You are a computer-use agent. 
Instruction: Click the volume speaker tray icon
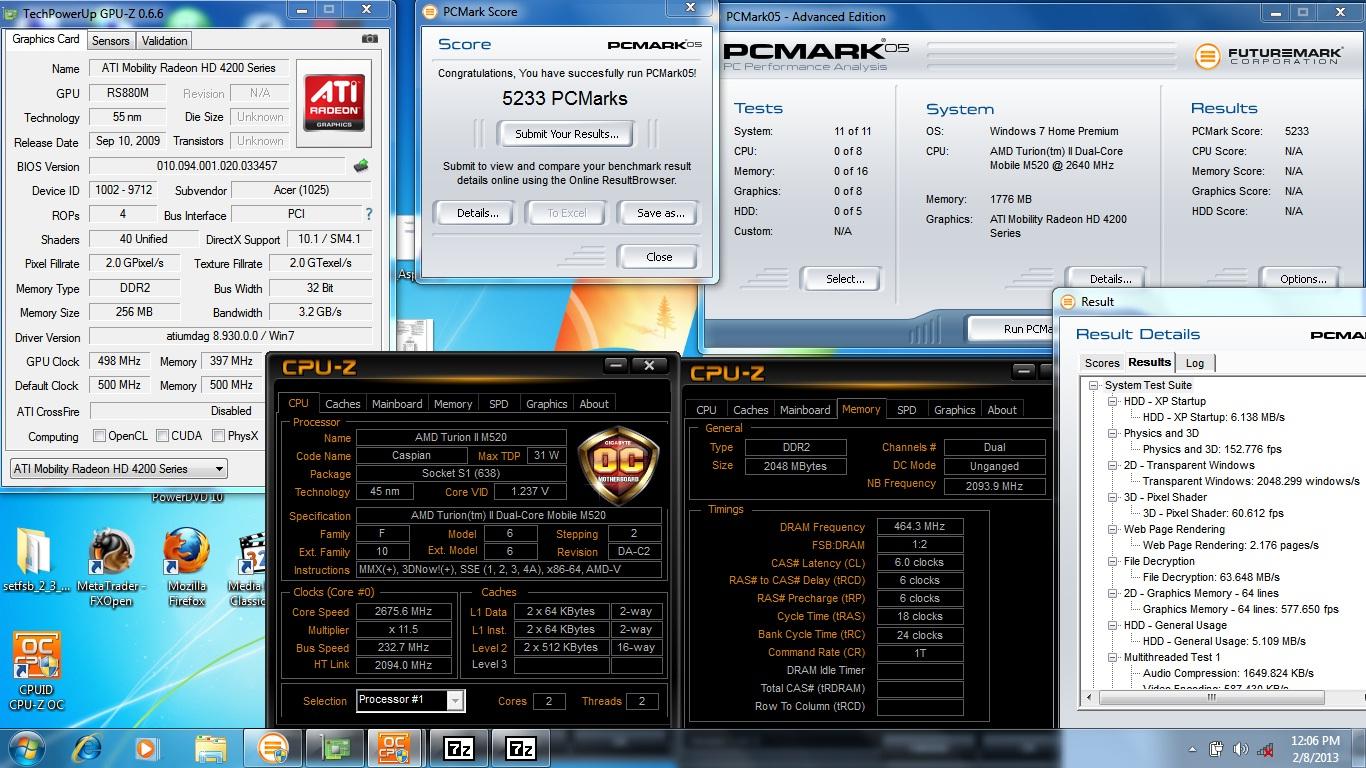pyautogui.click(x=1241, y=748)
